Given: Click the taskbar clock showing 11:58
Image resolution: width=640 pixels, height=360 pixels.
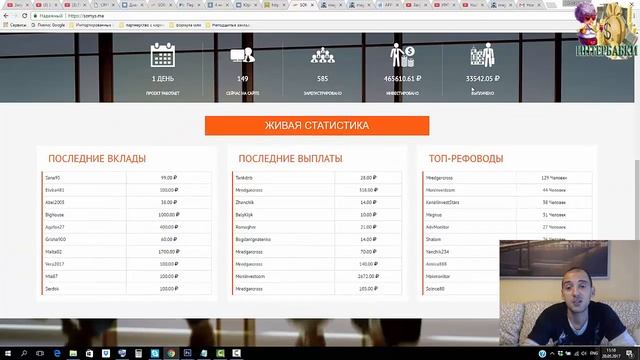Looking at the screenshot, I should (x=611, y=353).
